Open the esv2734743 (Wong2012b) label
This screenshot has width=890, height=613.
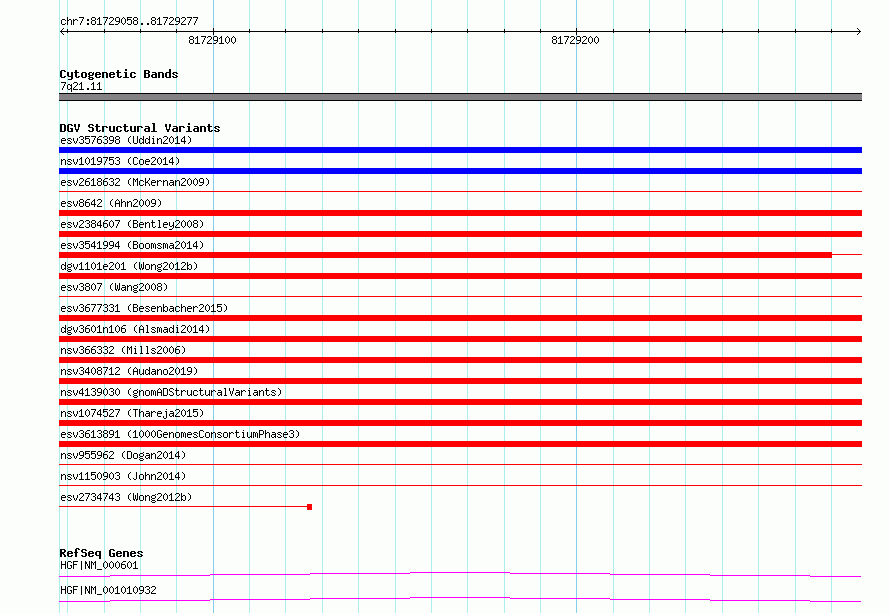click(x=126, y=497)
